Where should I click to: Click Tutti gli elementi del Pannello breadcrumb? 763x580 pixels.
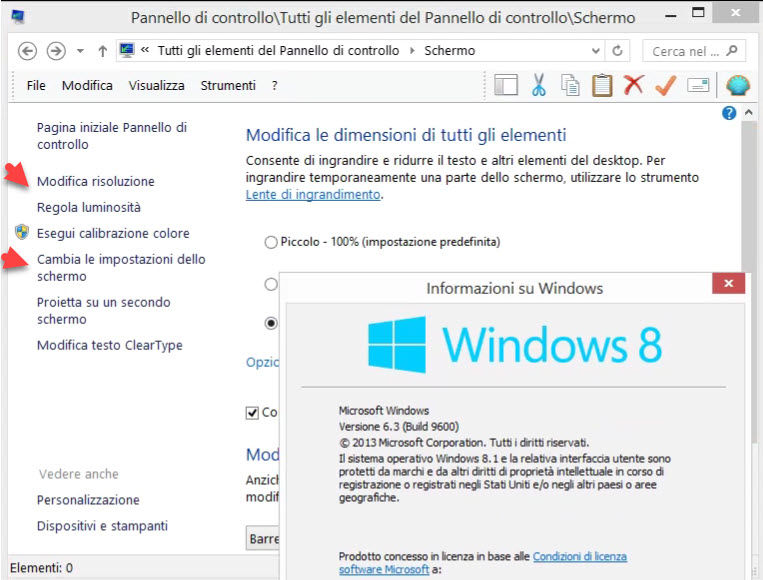278,51
